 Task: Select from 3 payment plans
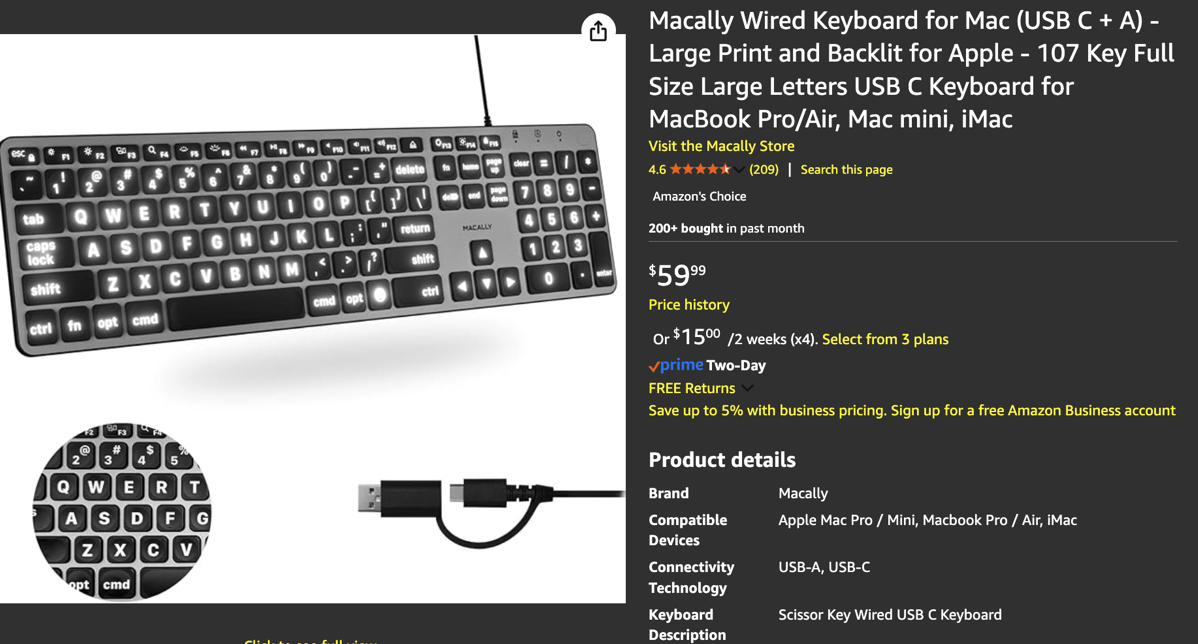885,339
